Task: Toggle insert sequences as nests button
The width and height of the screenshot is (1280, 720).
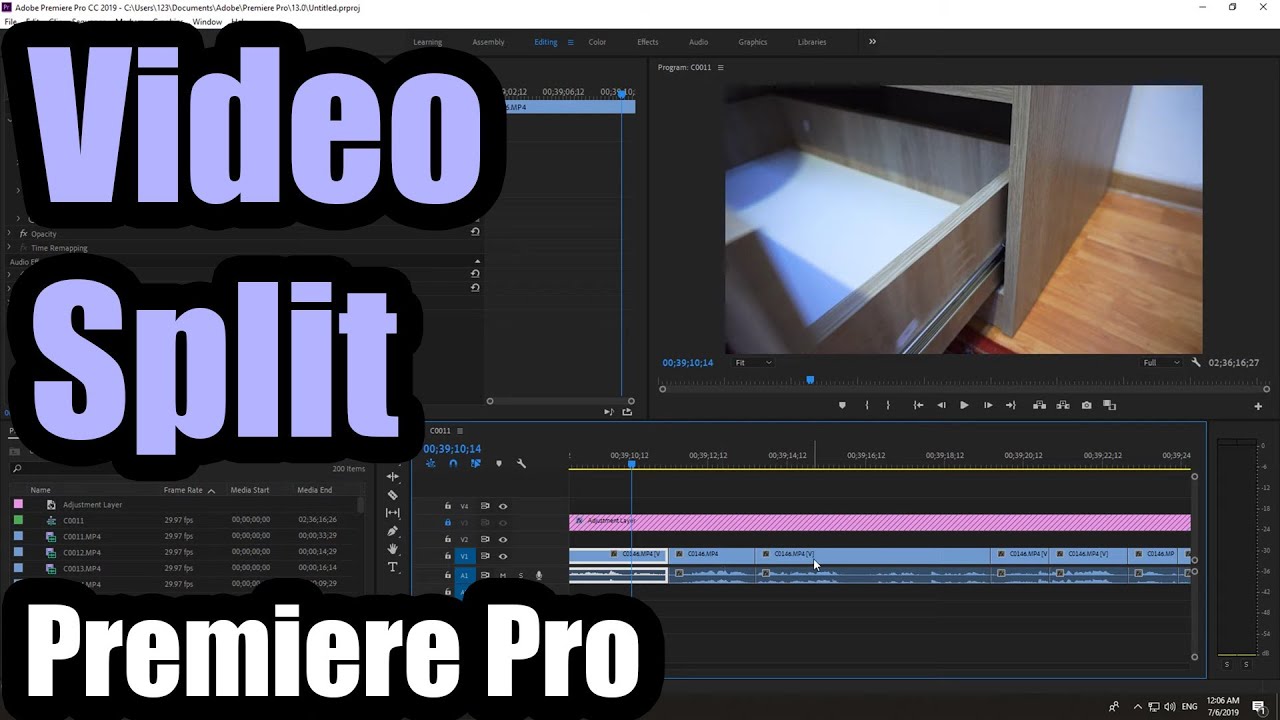Action: coord(431,463)
